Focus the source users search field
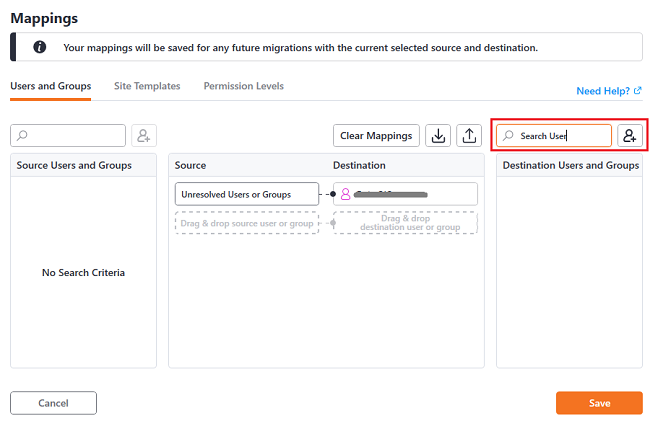This screenshot has width=650, height=421. (x=75, y=136)
